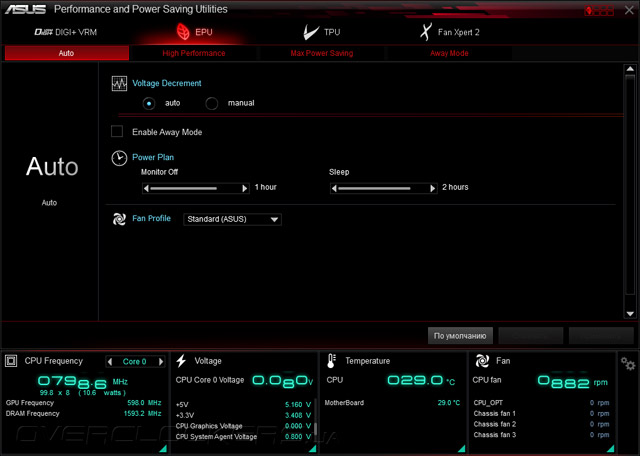Image resolution: width=640 pixels, height=456 pixels.
Task: Click the ASUS logo
Action: (x=25, y=9)
